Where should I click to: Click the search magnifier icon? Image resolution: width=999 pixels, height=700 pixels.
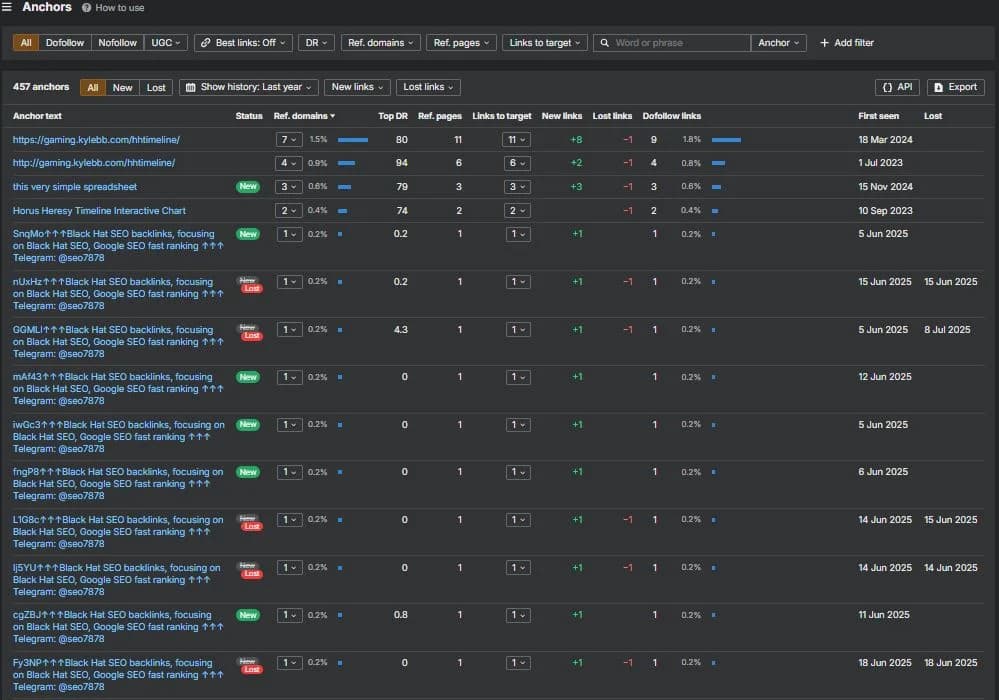[605, 43]
